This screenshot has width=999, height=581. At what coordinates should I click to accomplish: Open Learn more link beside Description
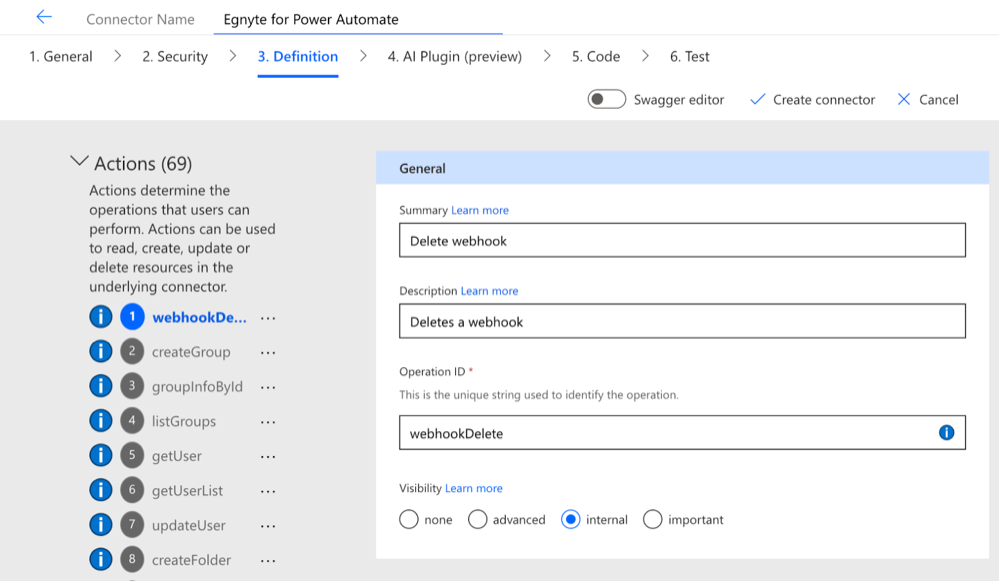click(489, 291)
